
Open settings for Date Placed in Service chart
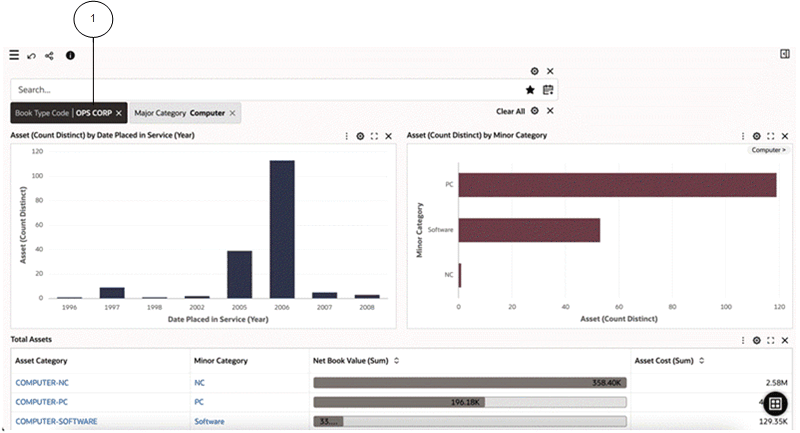click(360, 136)
